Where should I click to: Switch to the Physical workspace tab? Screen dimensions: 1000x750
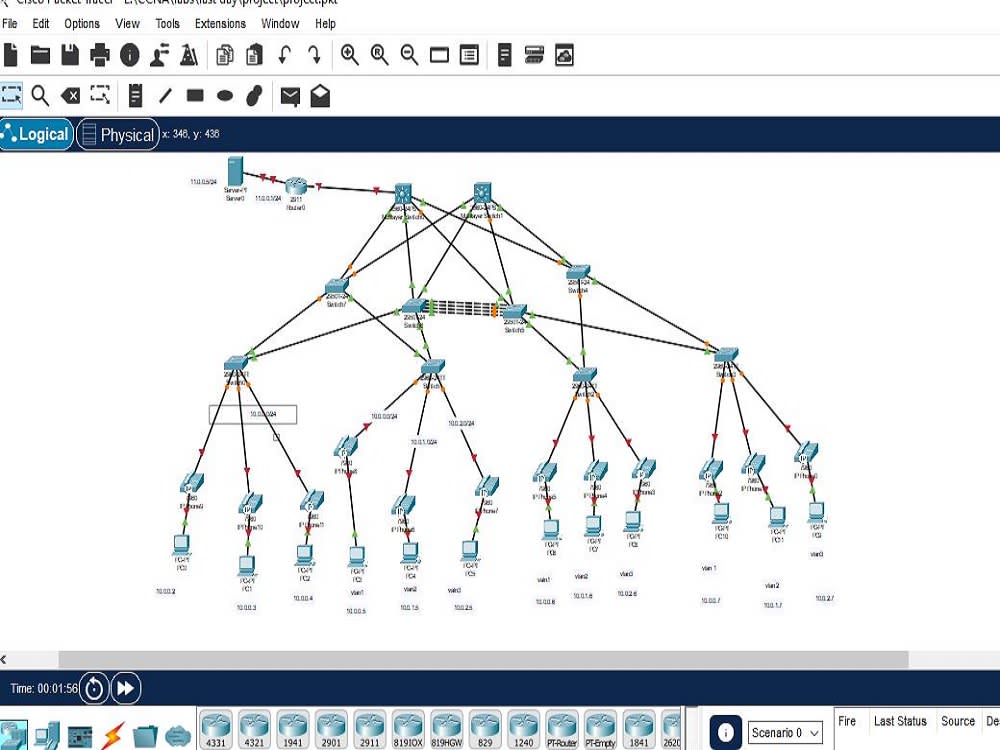point(118,134)
